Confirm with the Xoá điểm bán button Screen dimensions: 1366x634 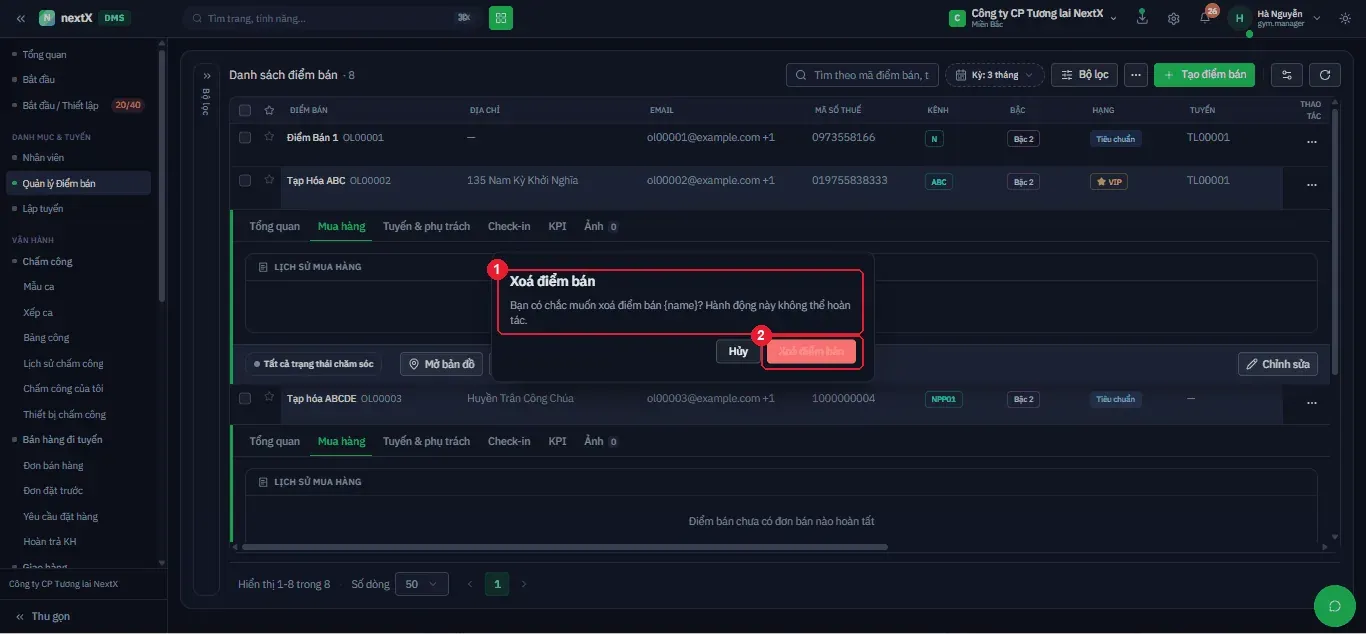tap(811, 352)
